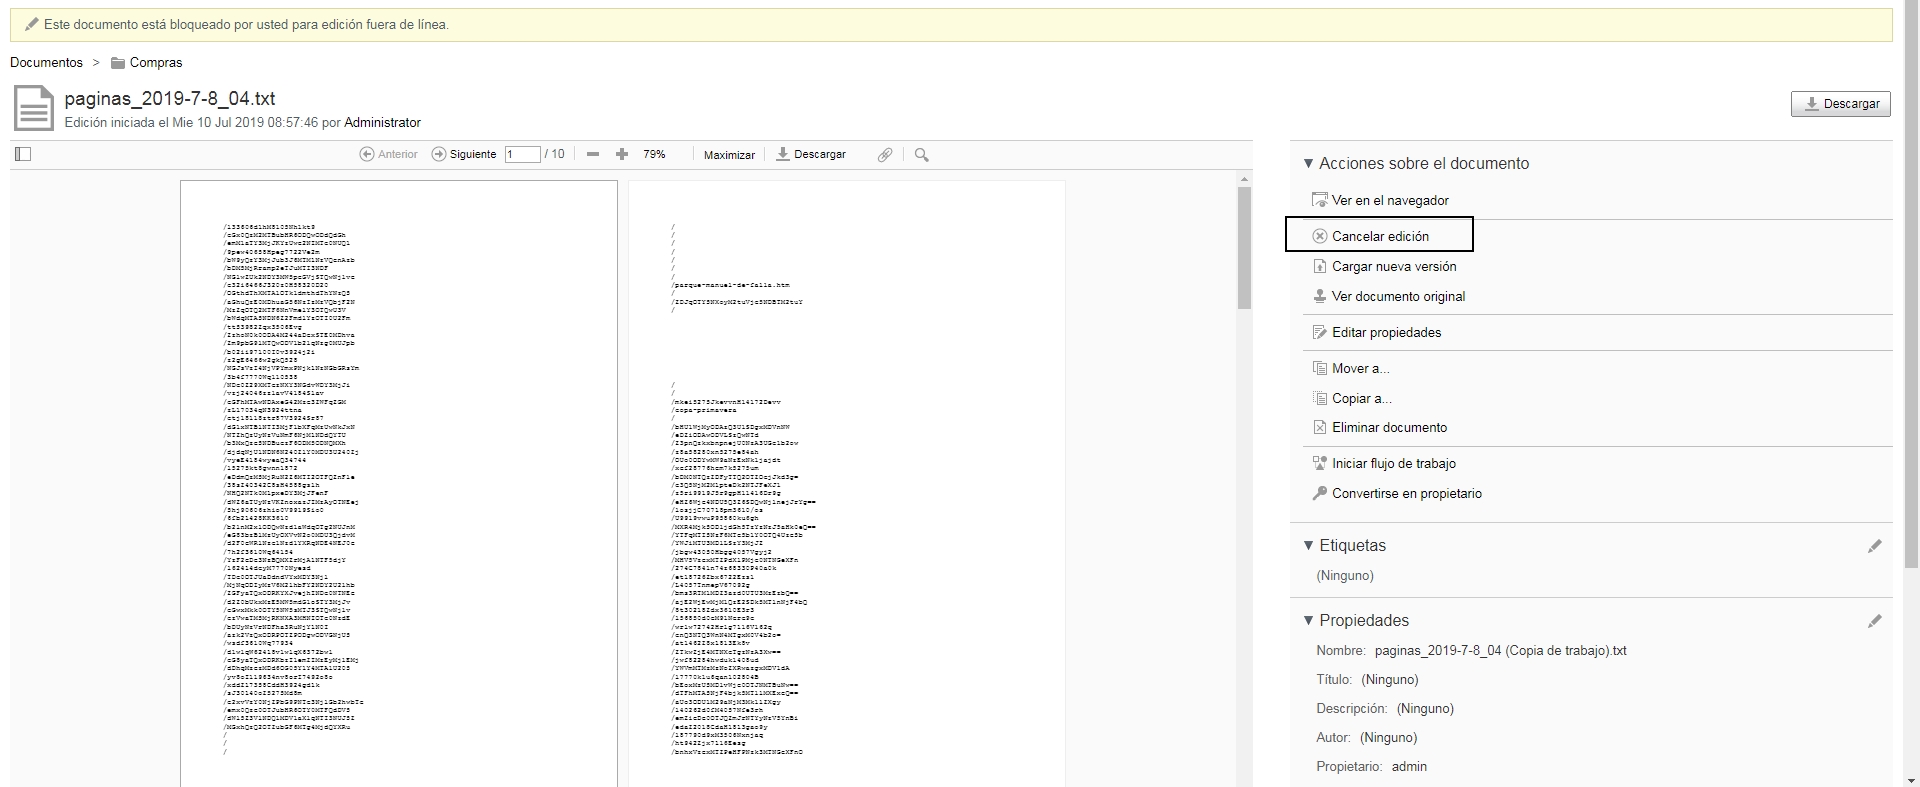Click the top-right Descargar button
Screen dimensions: 1920x787
1841,103
